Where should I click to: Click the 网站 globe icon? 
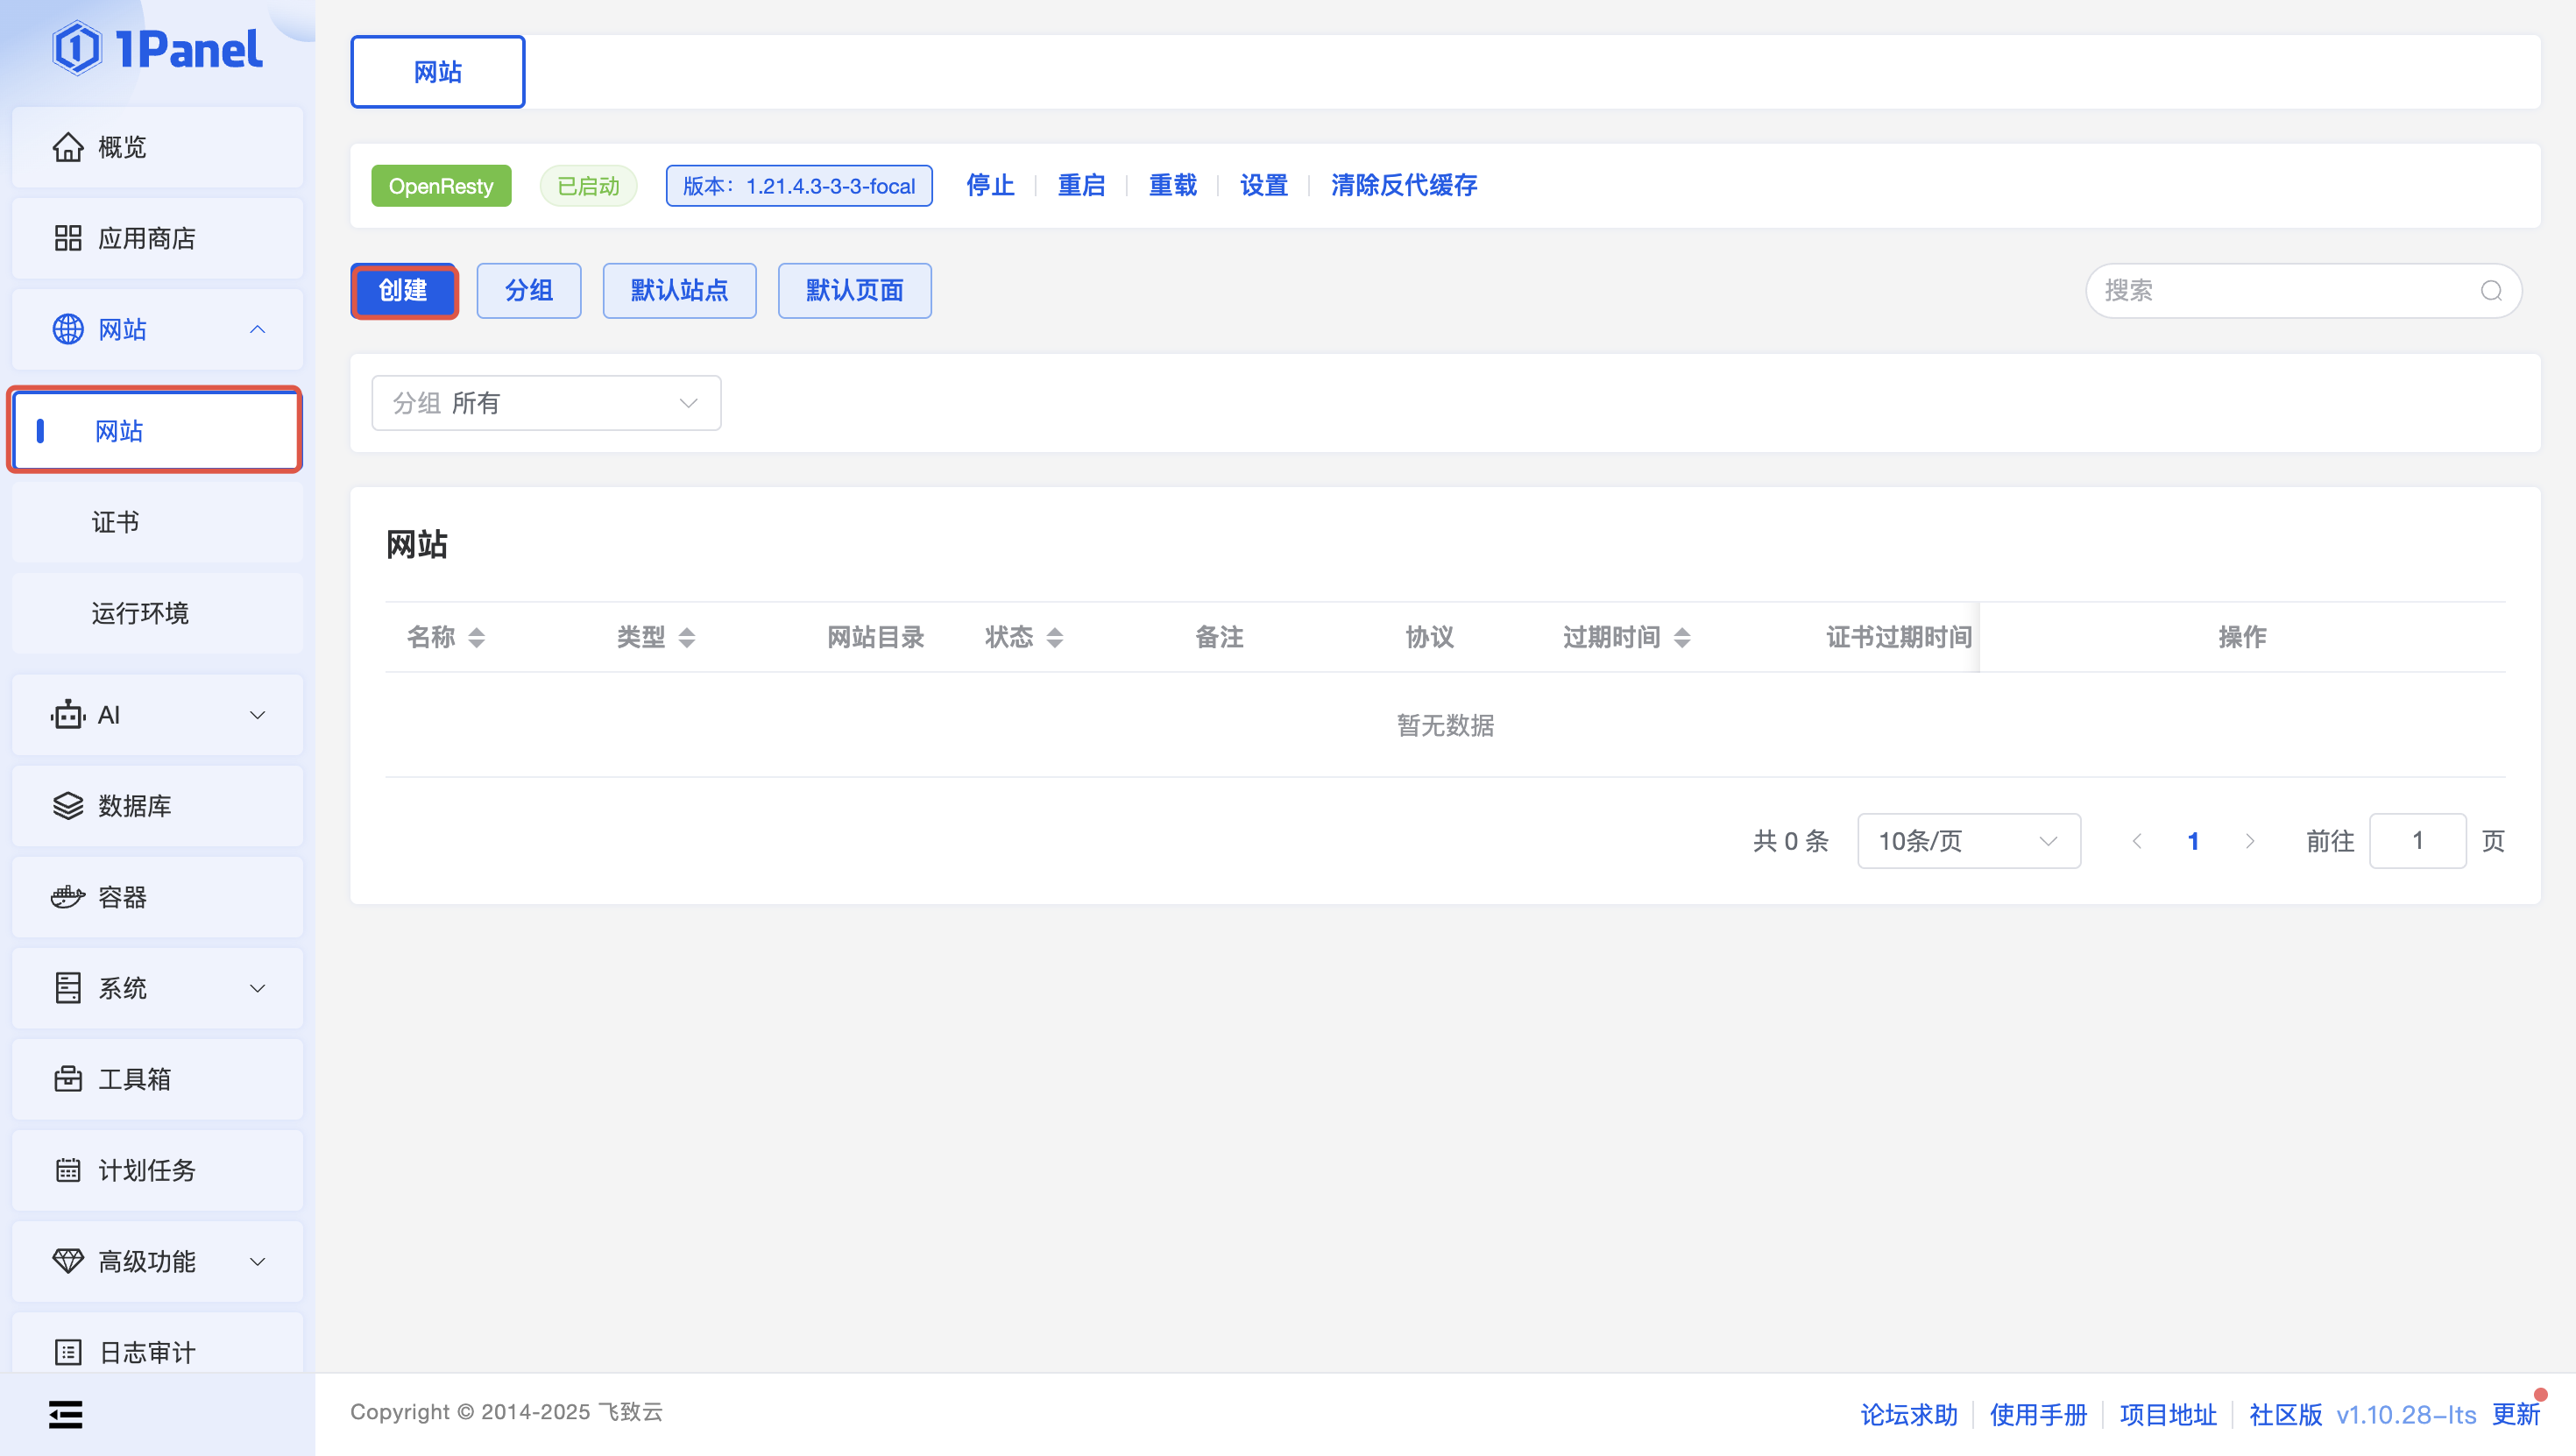point(68,329)
